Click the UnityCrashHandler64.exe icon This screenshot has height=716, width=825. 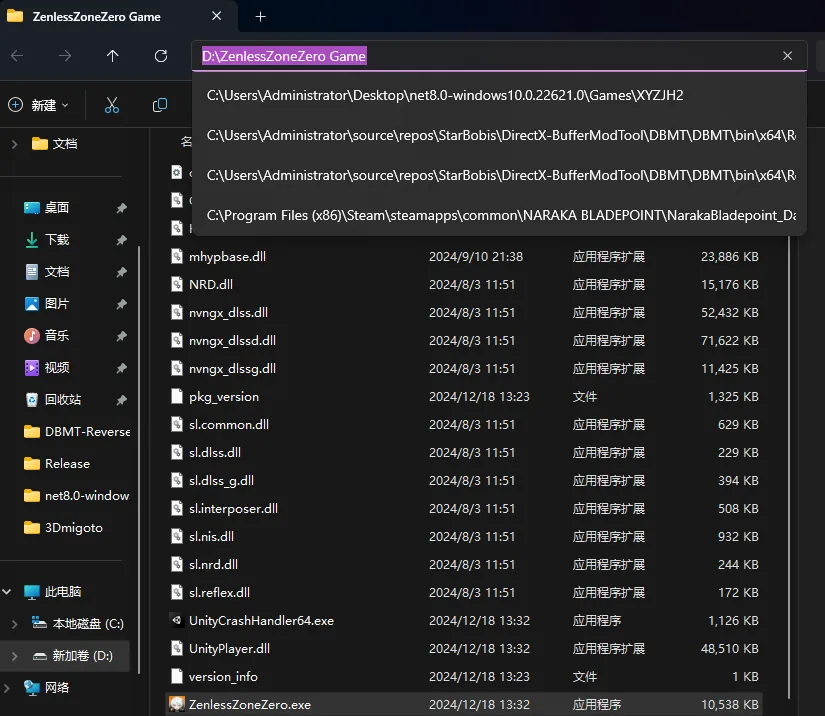[x=177, y=620]
